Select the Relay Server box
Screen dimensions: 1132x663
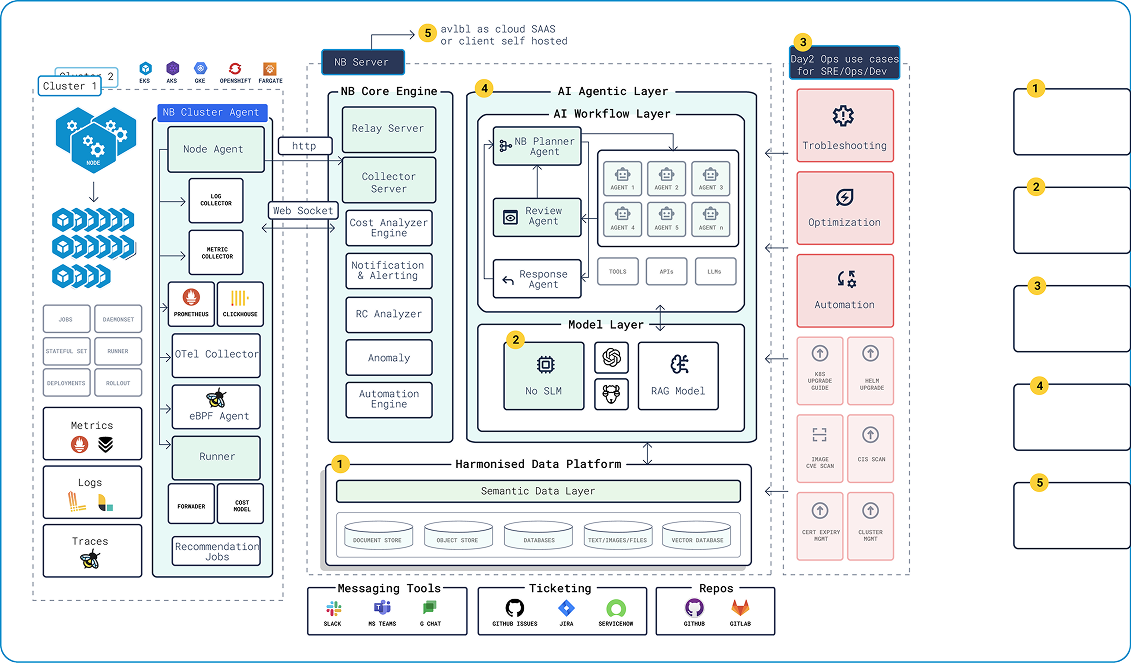[x=388, y=129]
